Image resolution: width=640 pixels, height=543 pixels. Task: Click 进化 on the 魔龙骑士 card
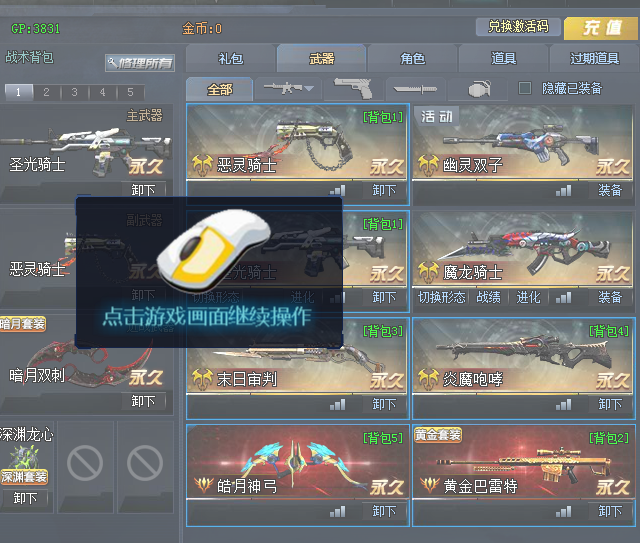click(529, 297)
